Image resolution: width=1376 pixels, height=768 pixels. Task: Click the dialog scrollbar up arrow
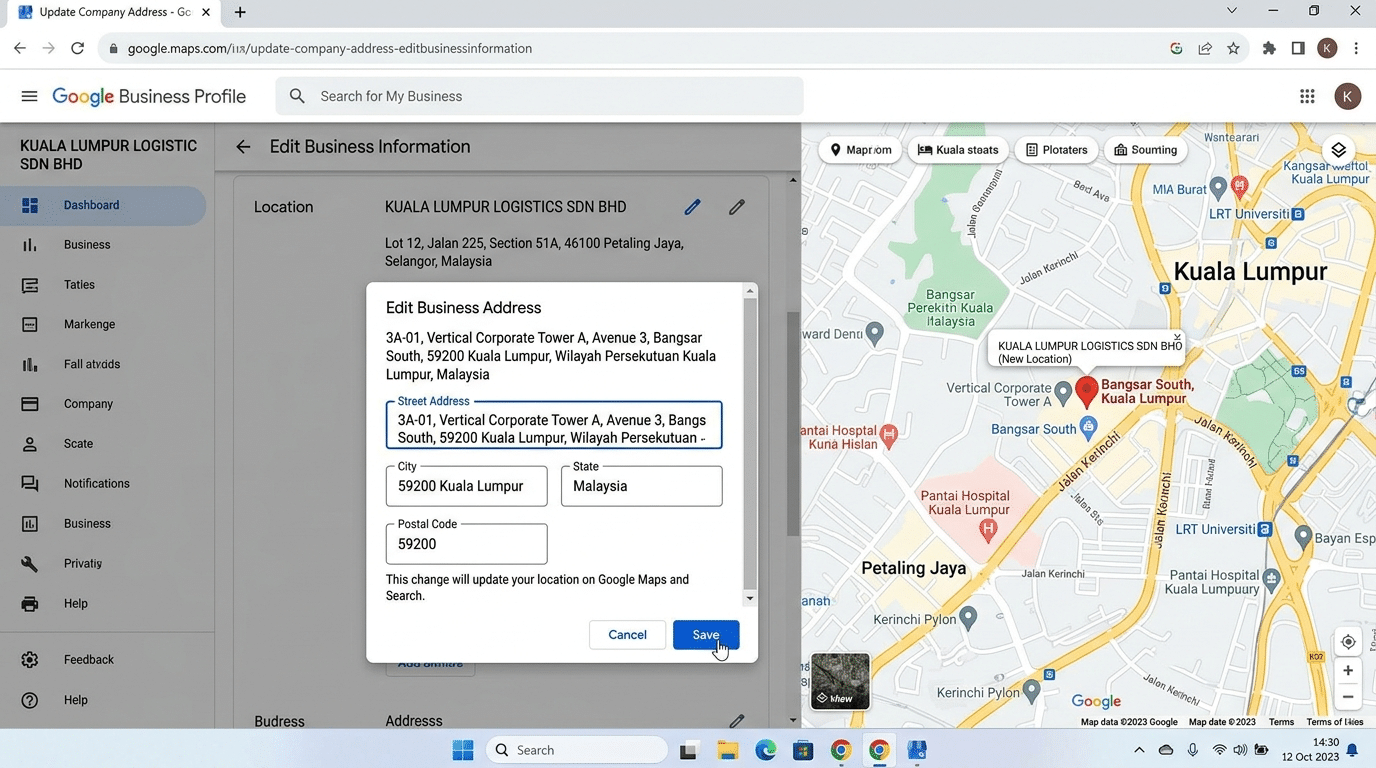click(x=750, y=291)
